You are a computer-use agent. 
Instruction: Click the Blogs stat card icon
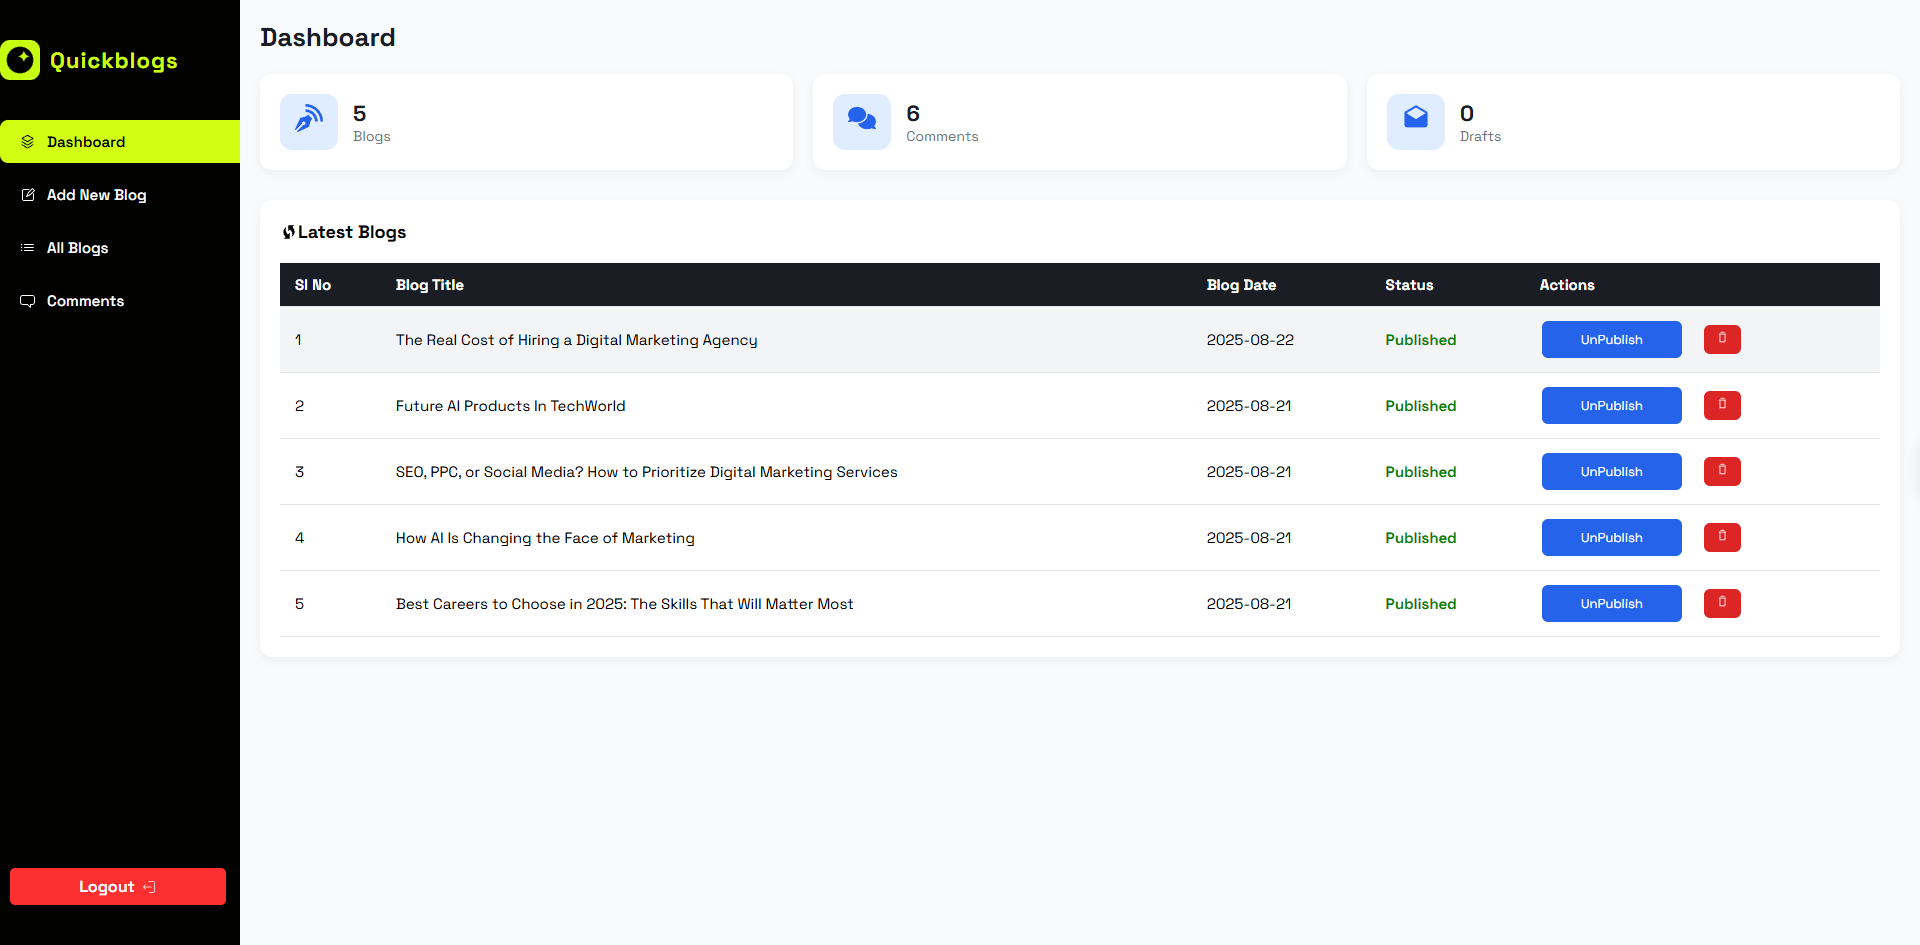pos(309,121)
